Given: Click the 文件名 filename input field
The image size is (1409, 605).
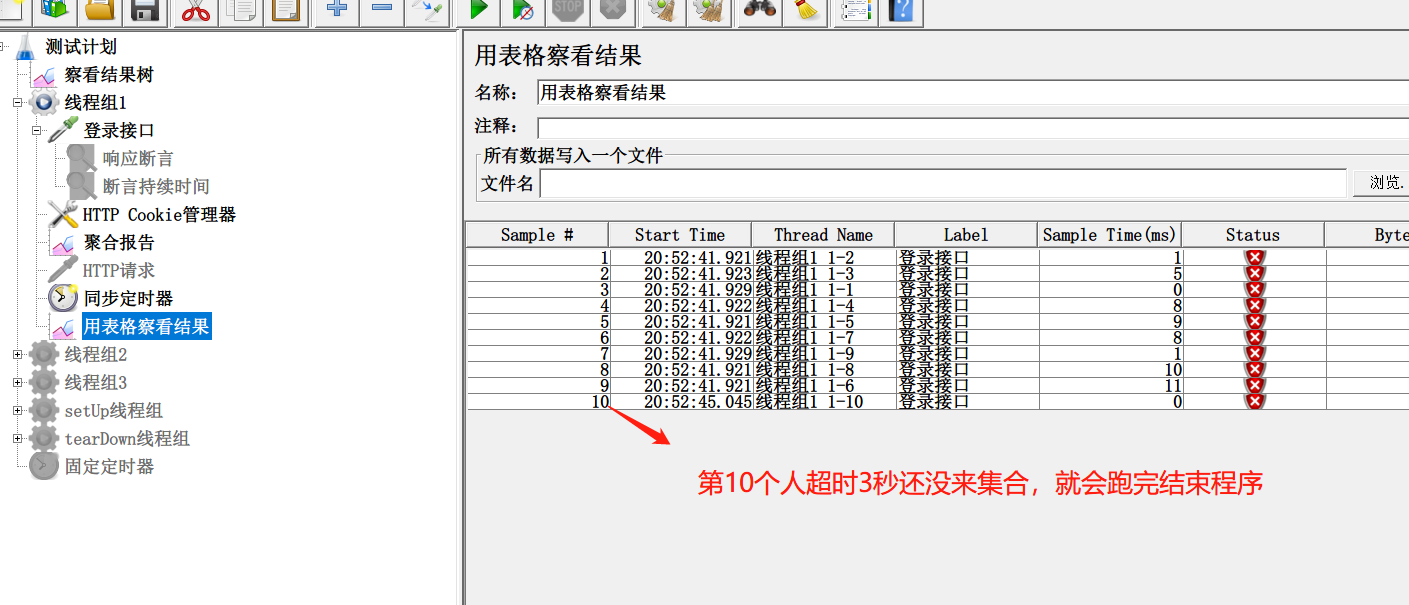Looking at the screenshot, I should [x=943, y=184].
